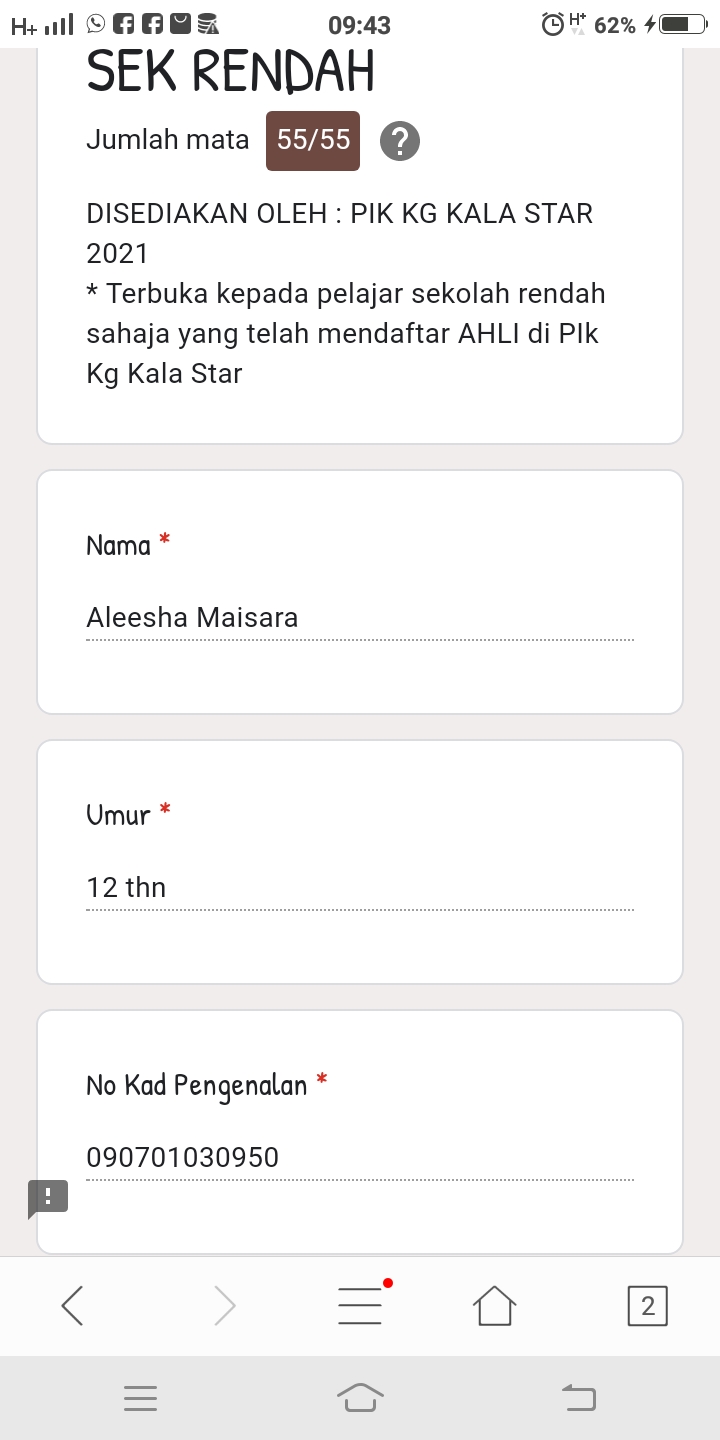The width and height of the screenshot is (720, 1440).
Task: Tap the Android system menu key
Action: tap(141, 1397)
